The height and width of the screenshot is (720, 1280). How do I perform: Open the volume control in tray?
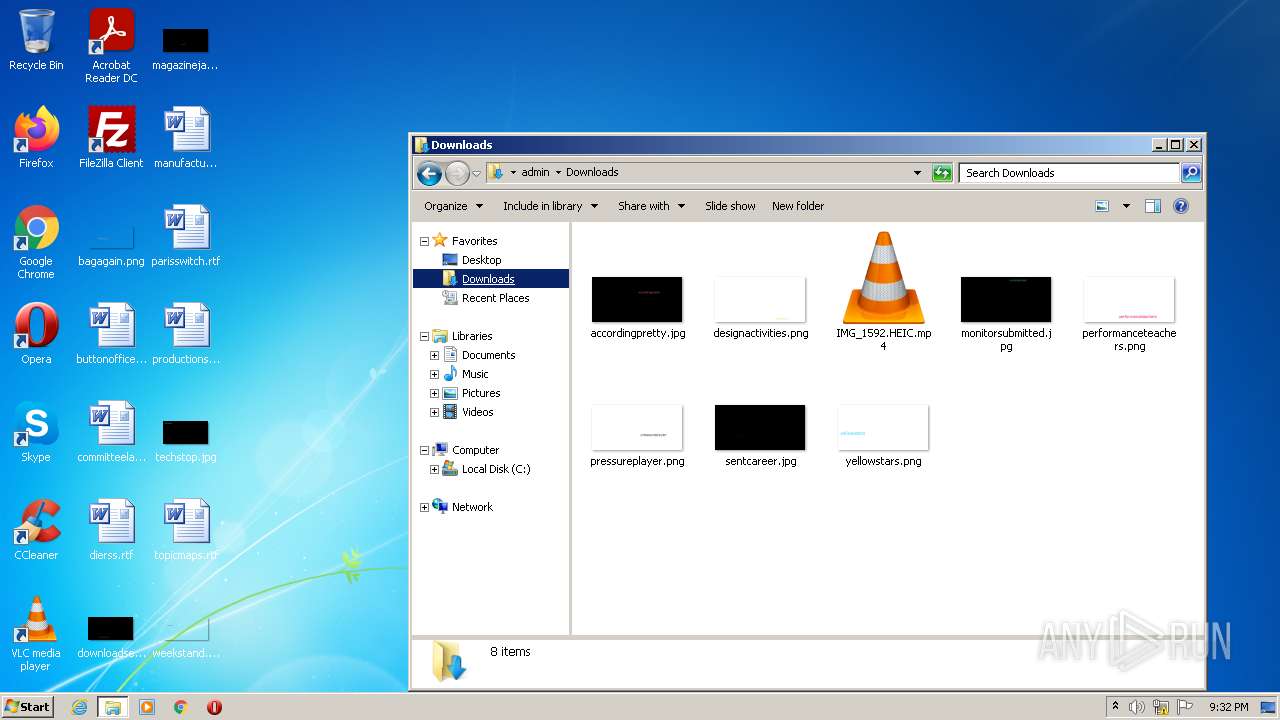pos(1137,707)
